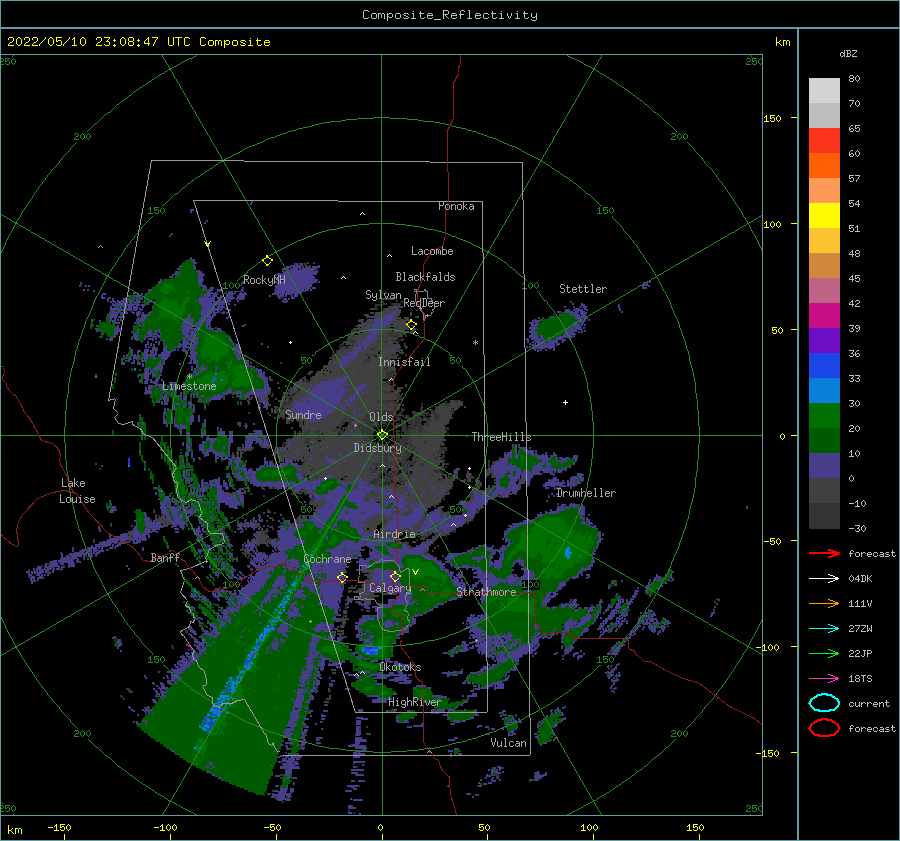Click the light gray 80 dBZ swatch
This screenshot has width=900, height=841.
click(x=824, y=91)
